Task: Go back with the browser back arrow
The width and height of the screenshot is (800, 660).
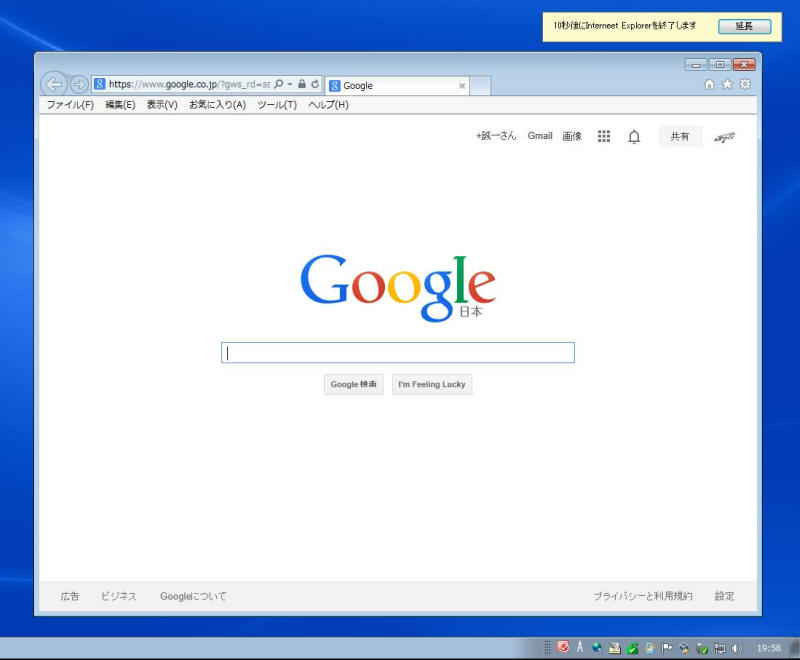Action: tap(54, 84)
